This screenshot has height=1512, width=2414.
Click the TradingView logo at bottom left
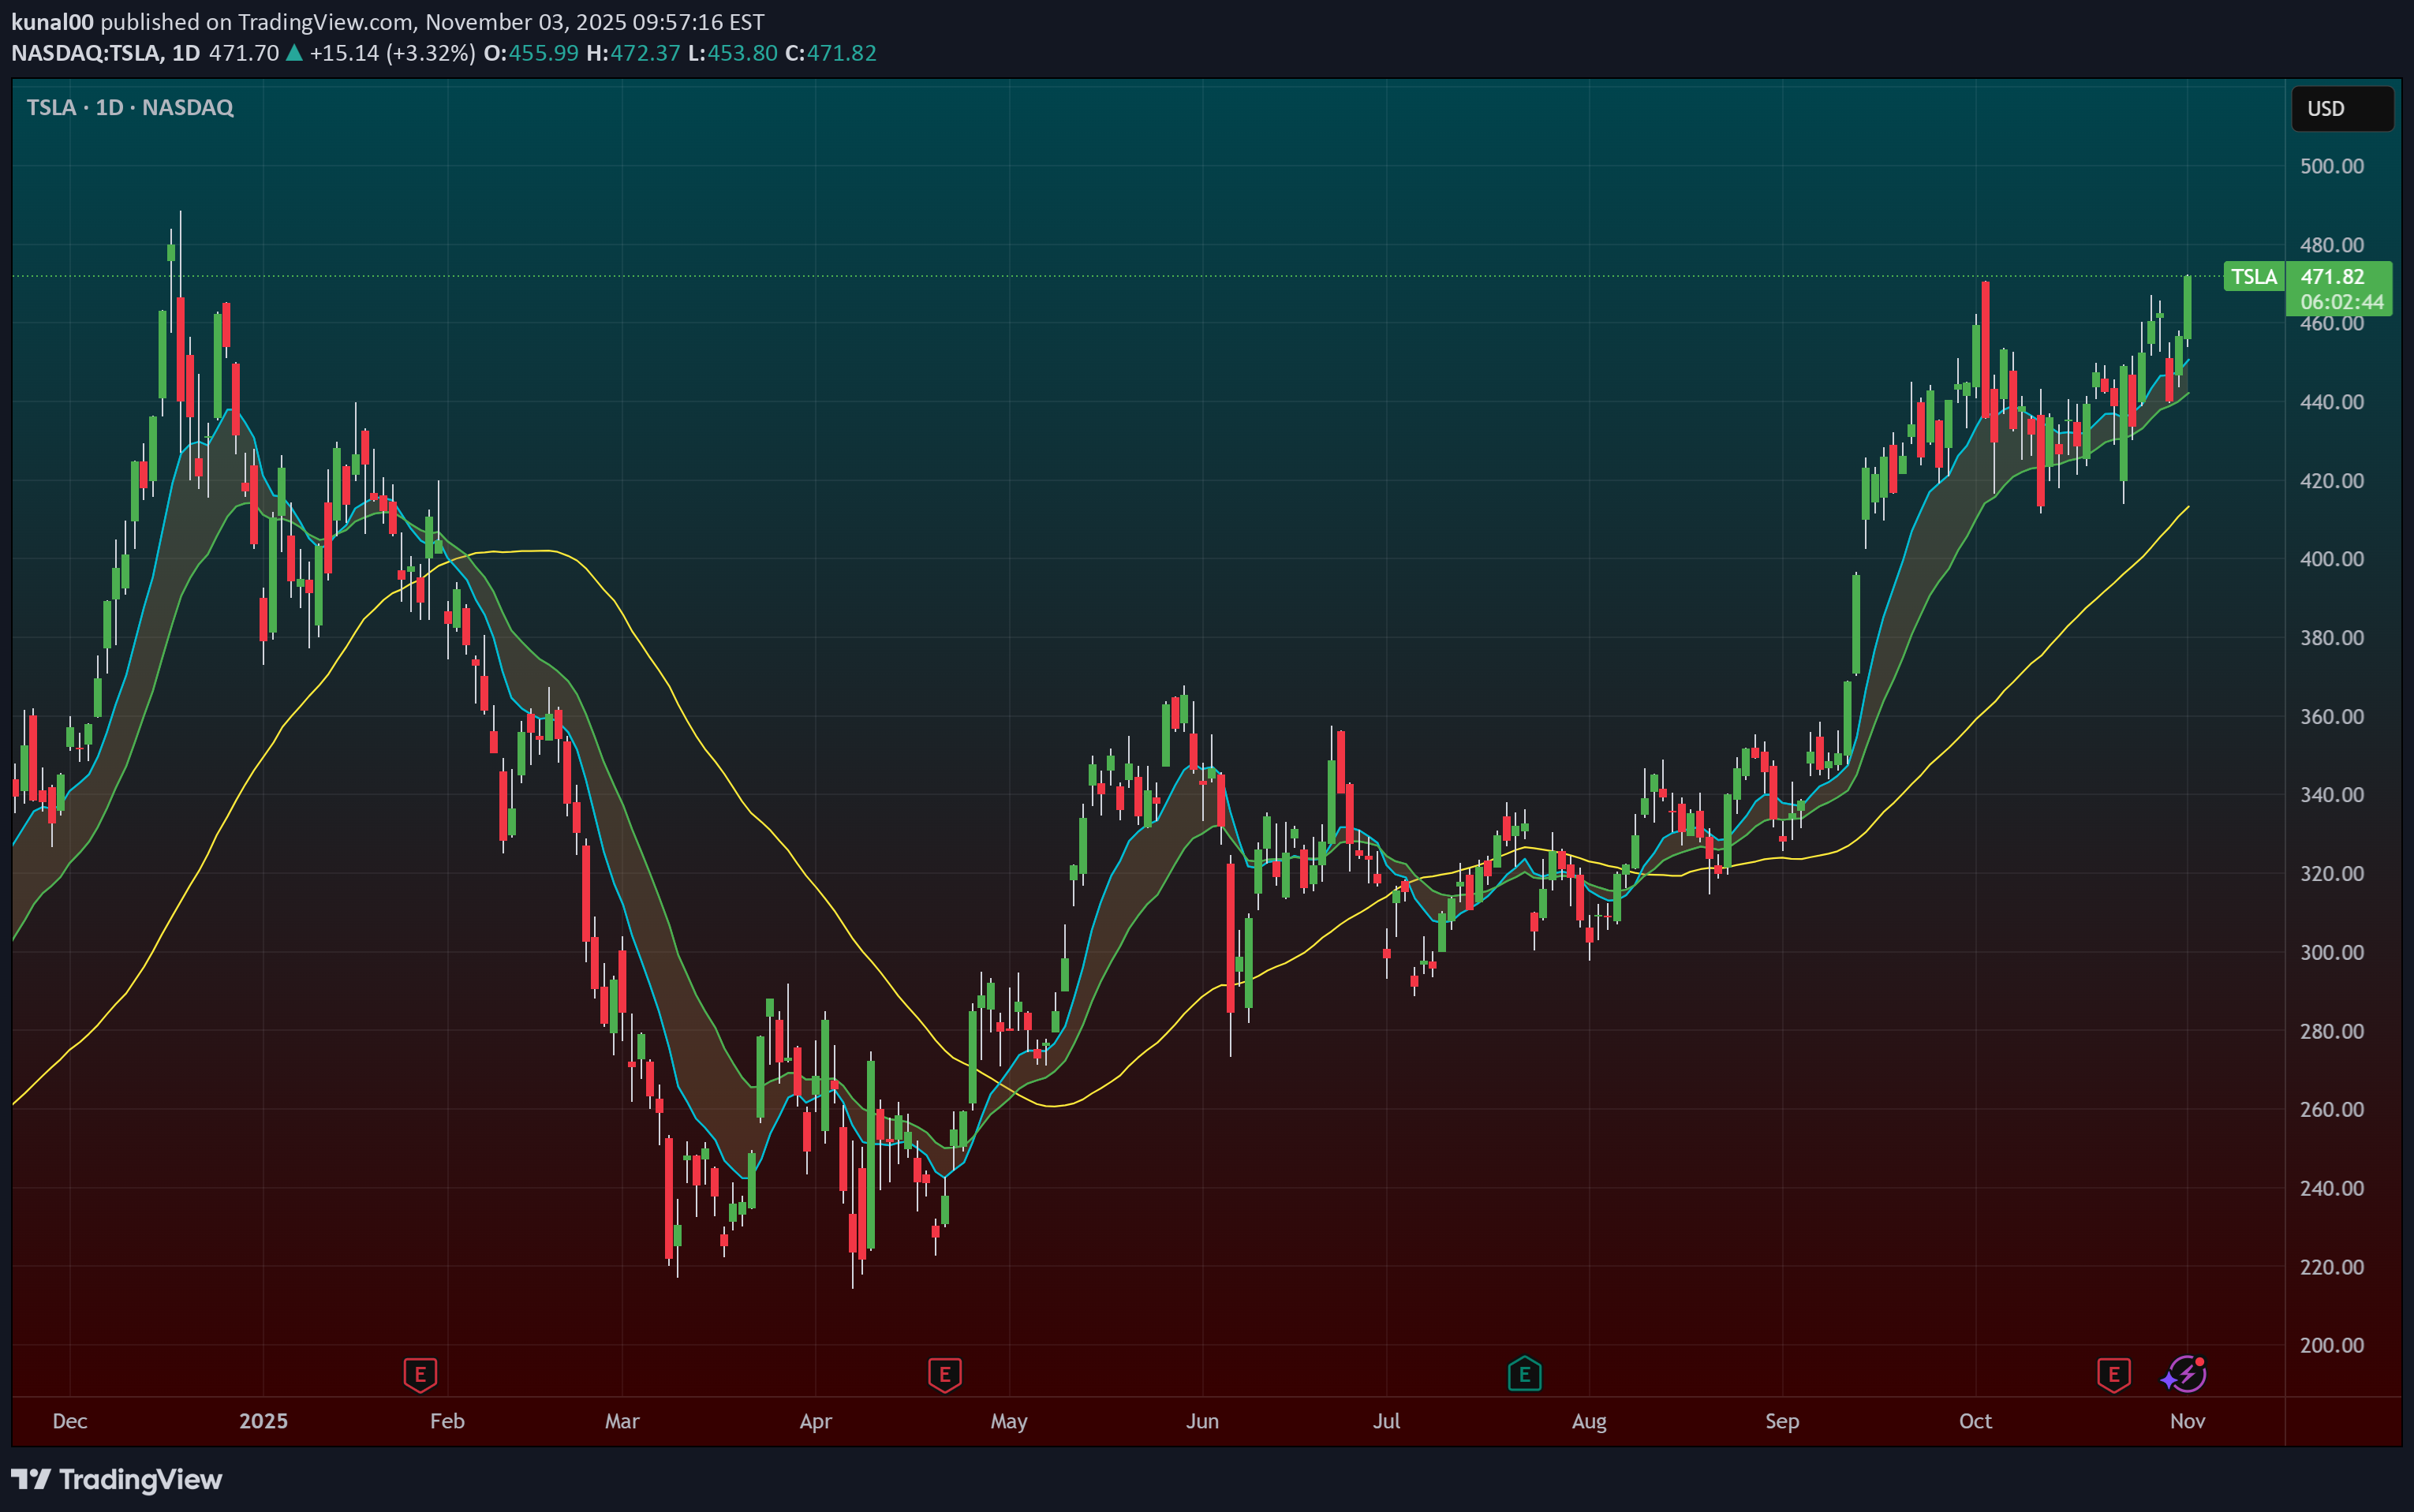pos(117,1479)
